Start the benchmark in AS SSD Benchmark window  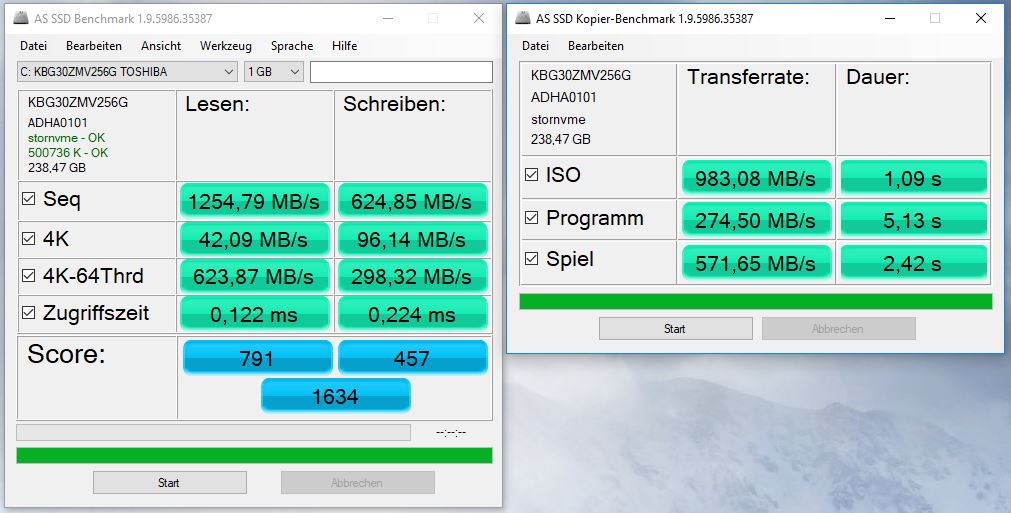(170, 483)
